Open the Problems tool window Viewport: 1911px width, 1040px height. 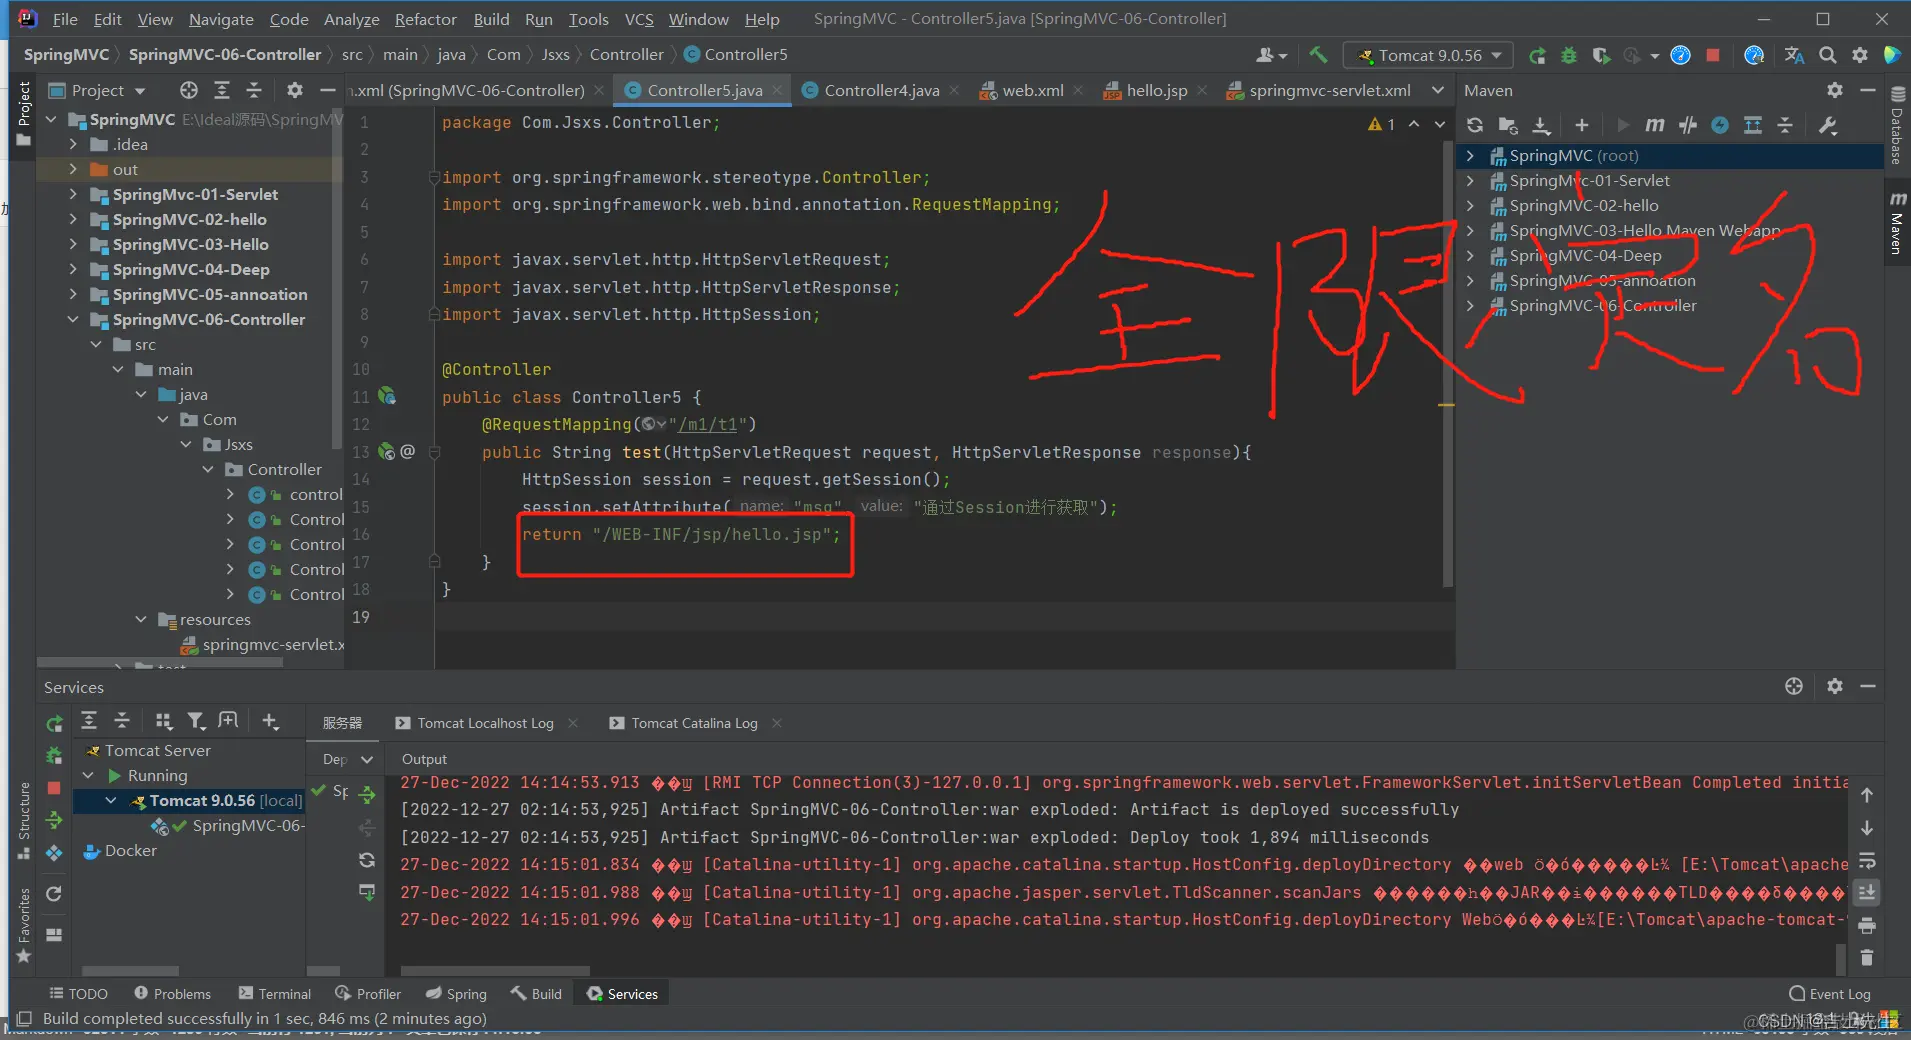coord(172,994)
